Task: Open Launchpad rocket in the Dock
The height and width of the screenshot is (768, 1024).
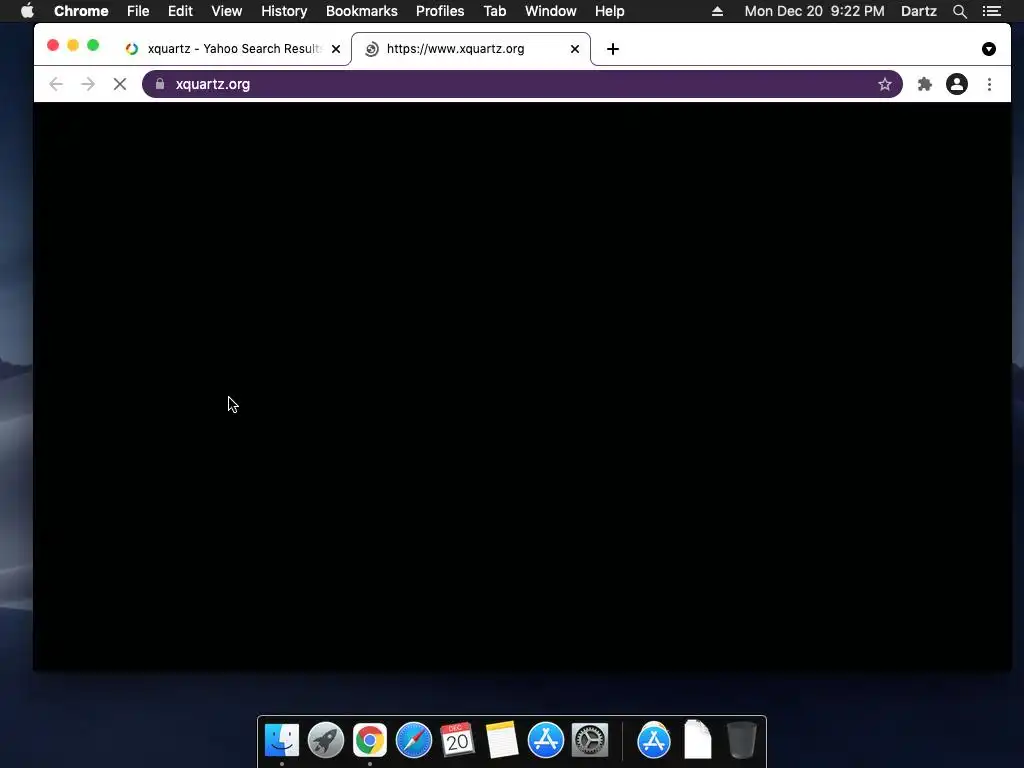Action: 326,740
